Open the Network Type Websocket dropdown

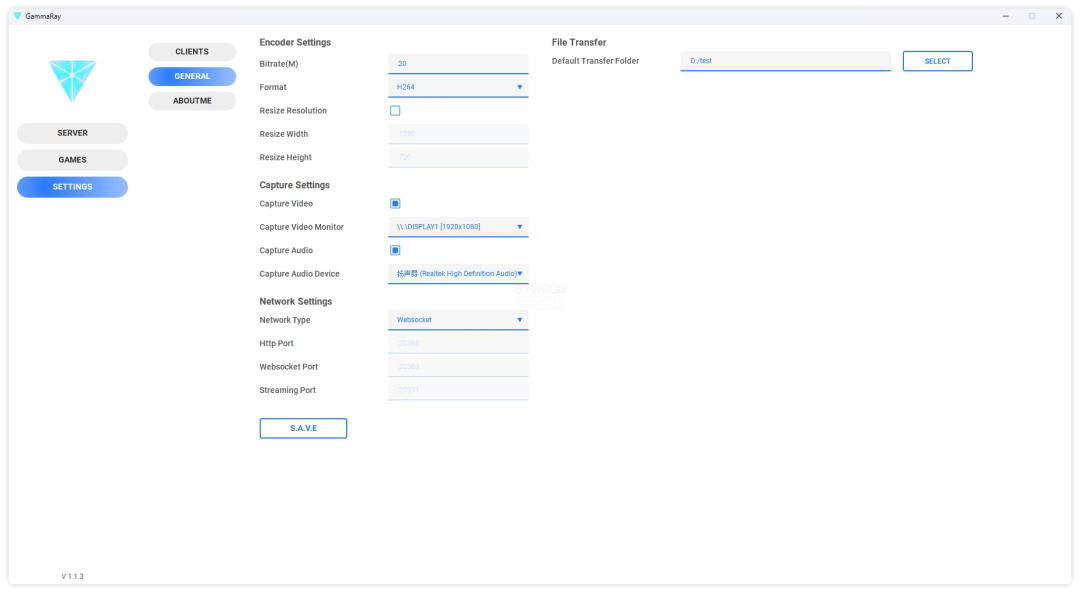[x=458, y=320]
